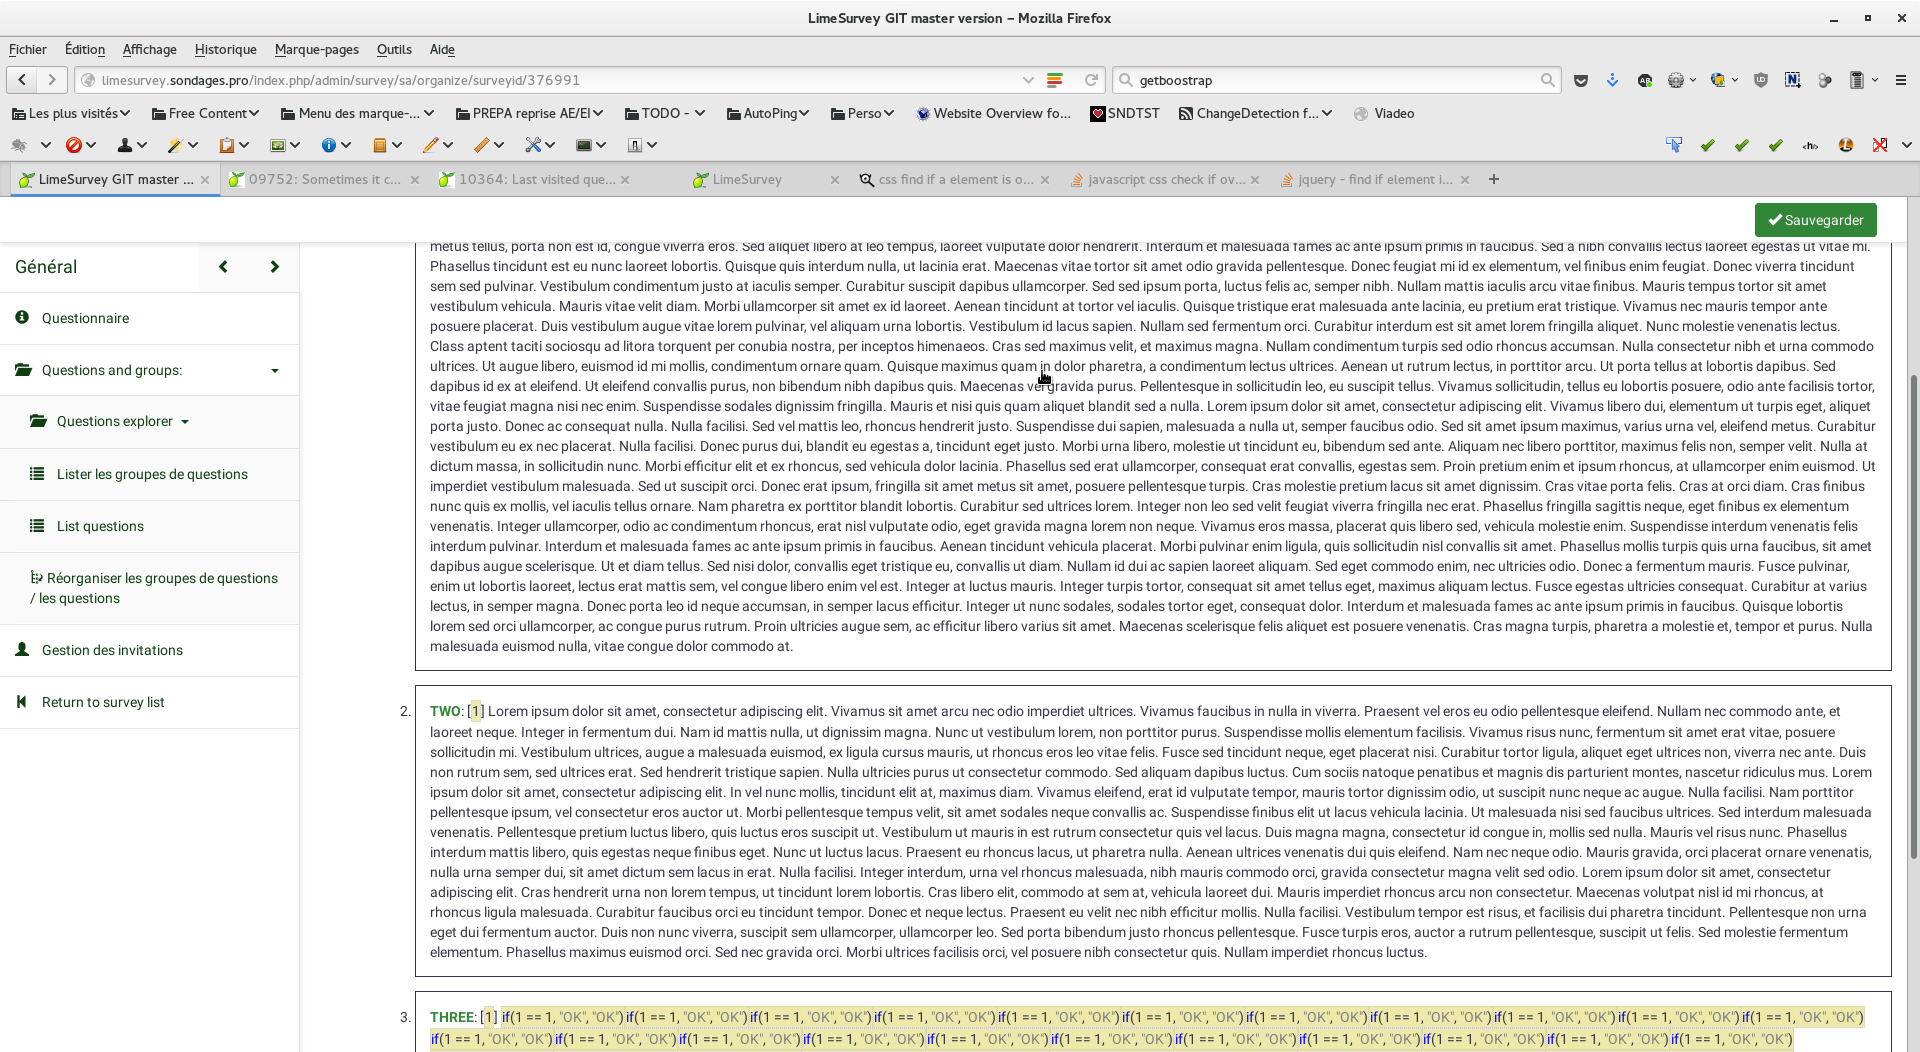Expand the Questions and groups menu

(x=149, y=370)
